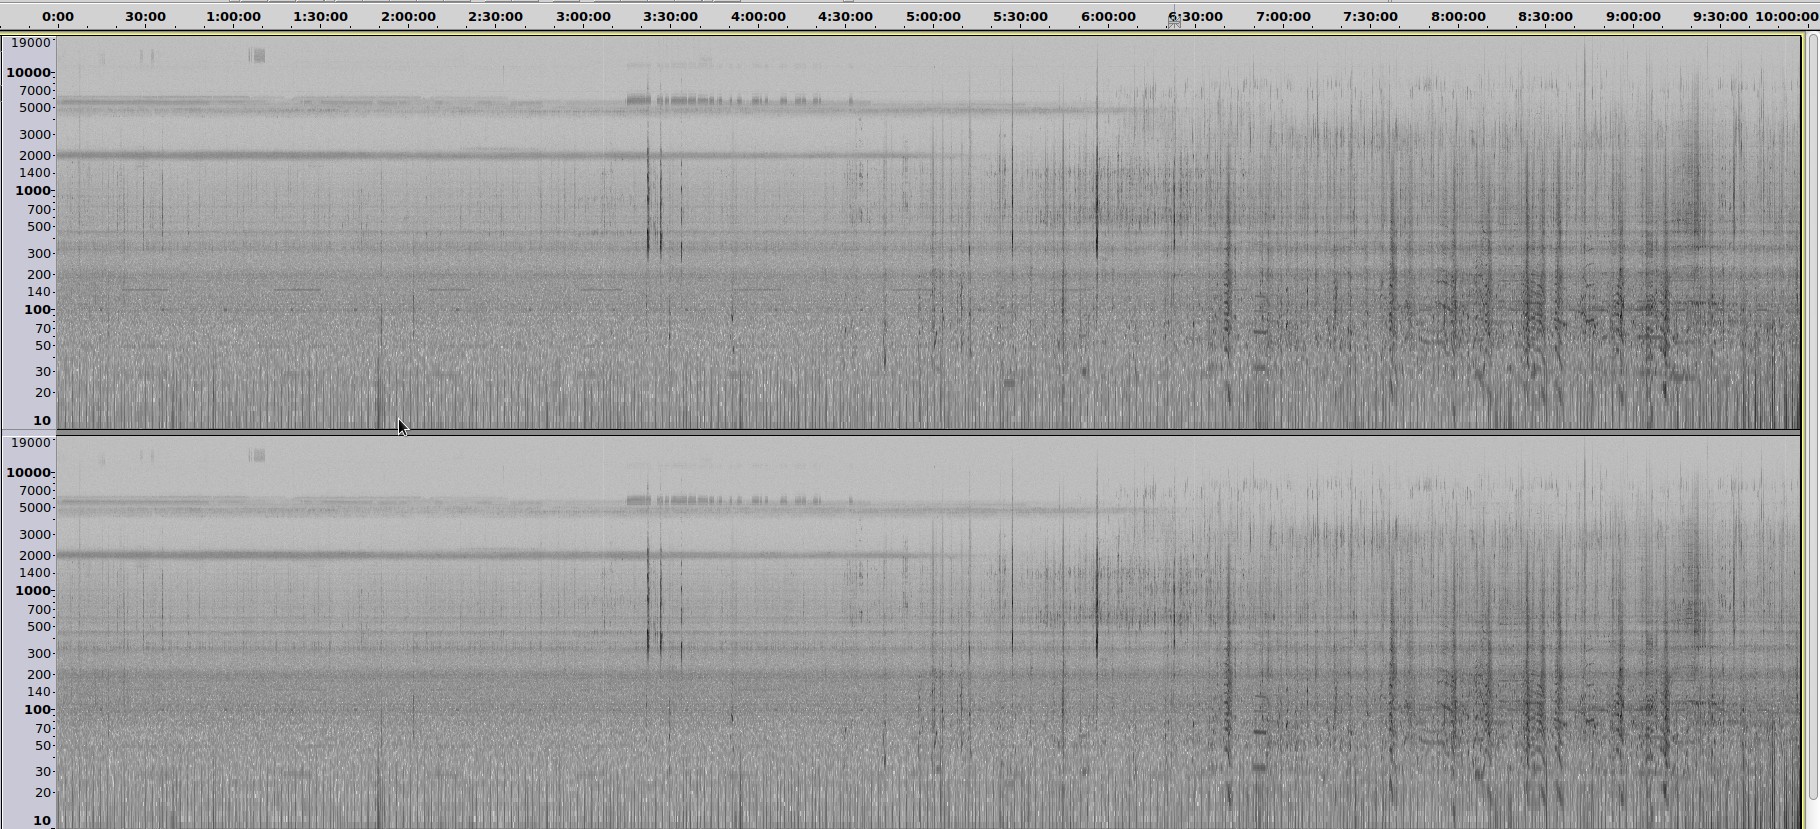The width and height of the screenshot is (1820, 829).
Task: Click the 8:30:00 mark on the timeline
Action: 1545,17
